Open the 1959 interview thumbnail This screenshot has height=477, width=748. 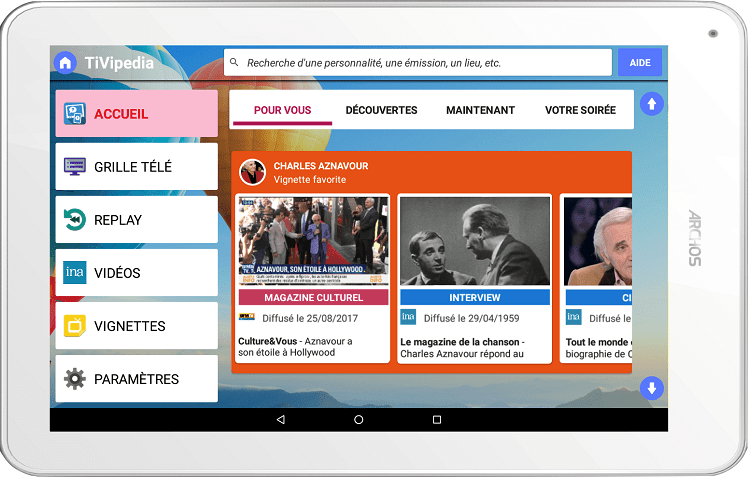(474, 241)
